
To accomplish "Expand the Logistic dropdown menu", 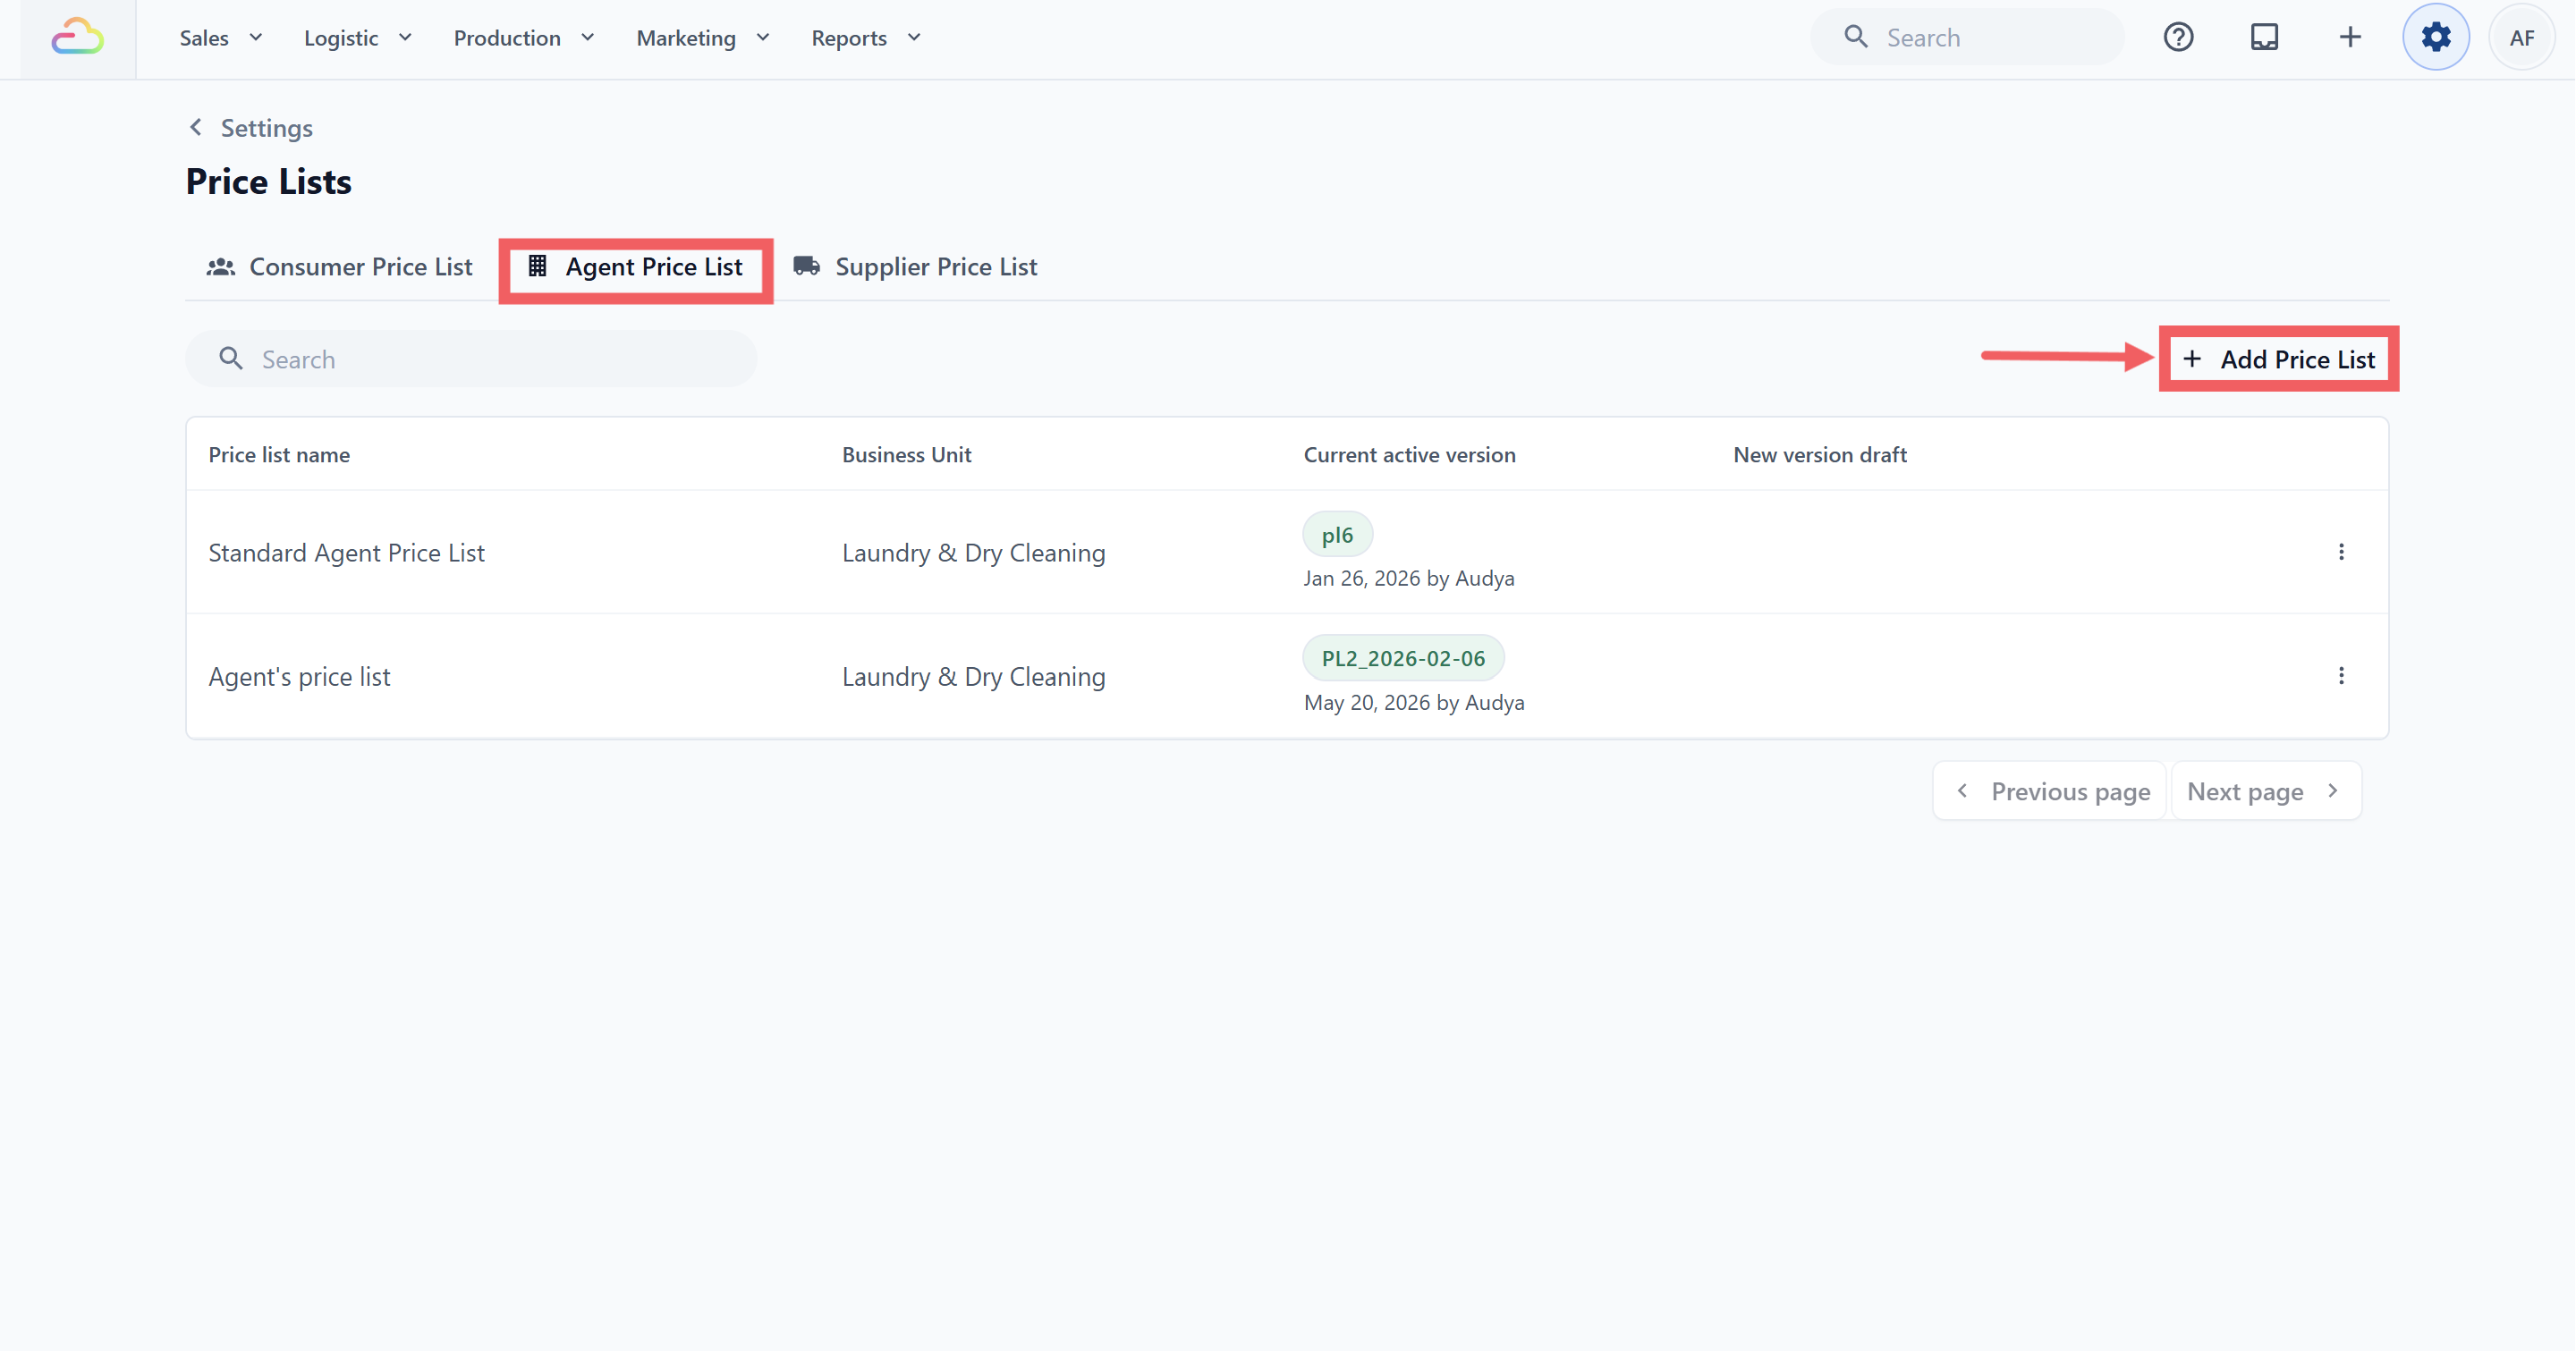I will (x=357, y=38).
